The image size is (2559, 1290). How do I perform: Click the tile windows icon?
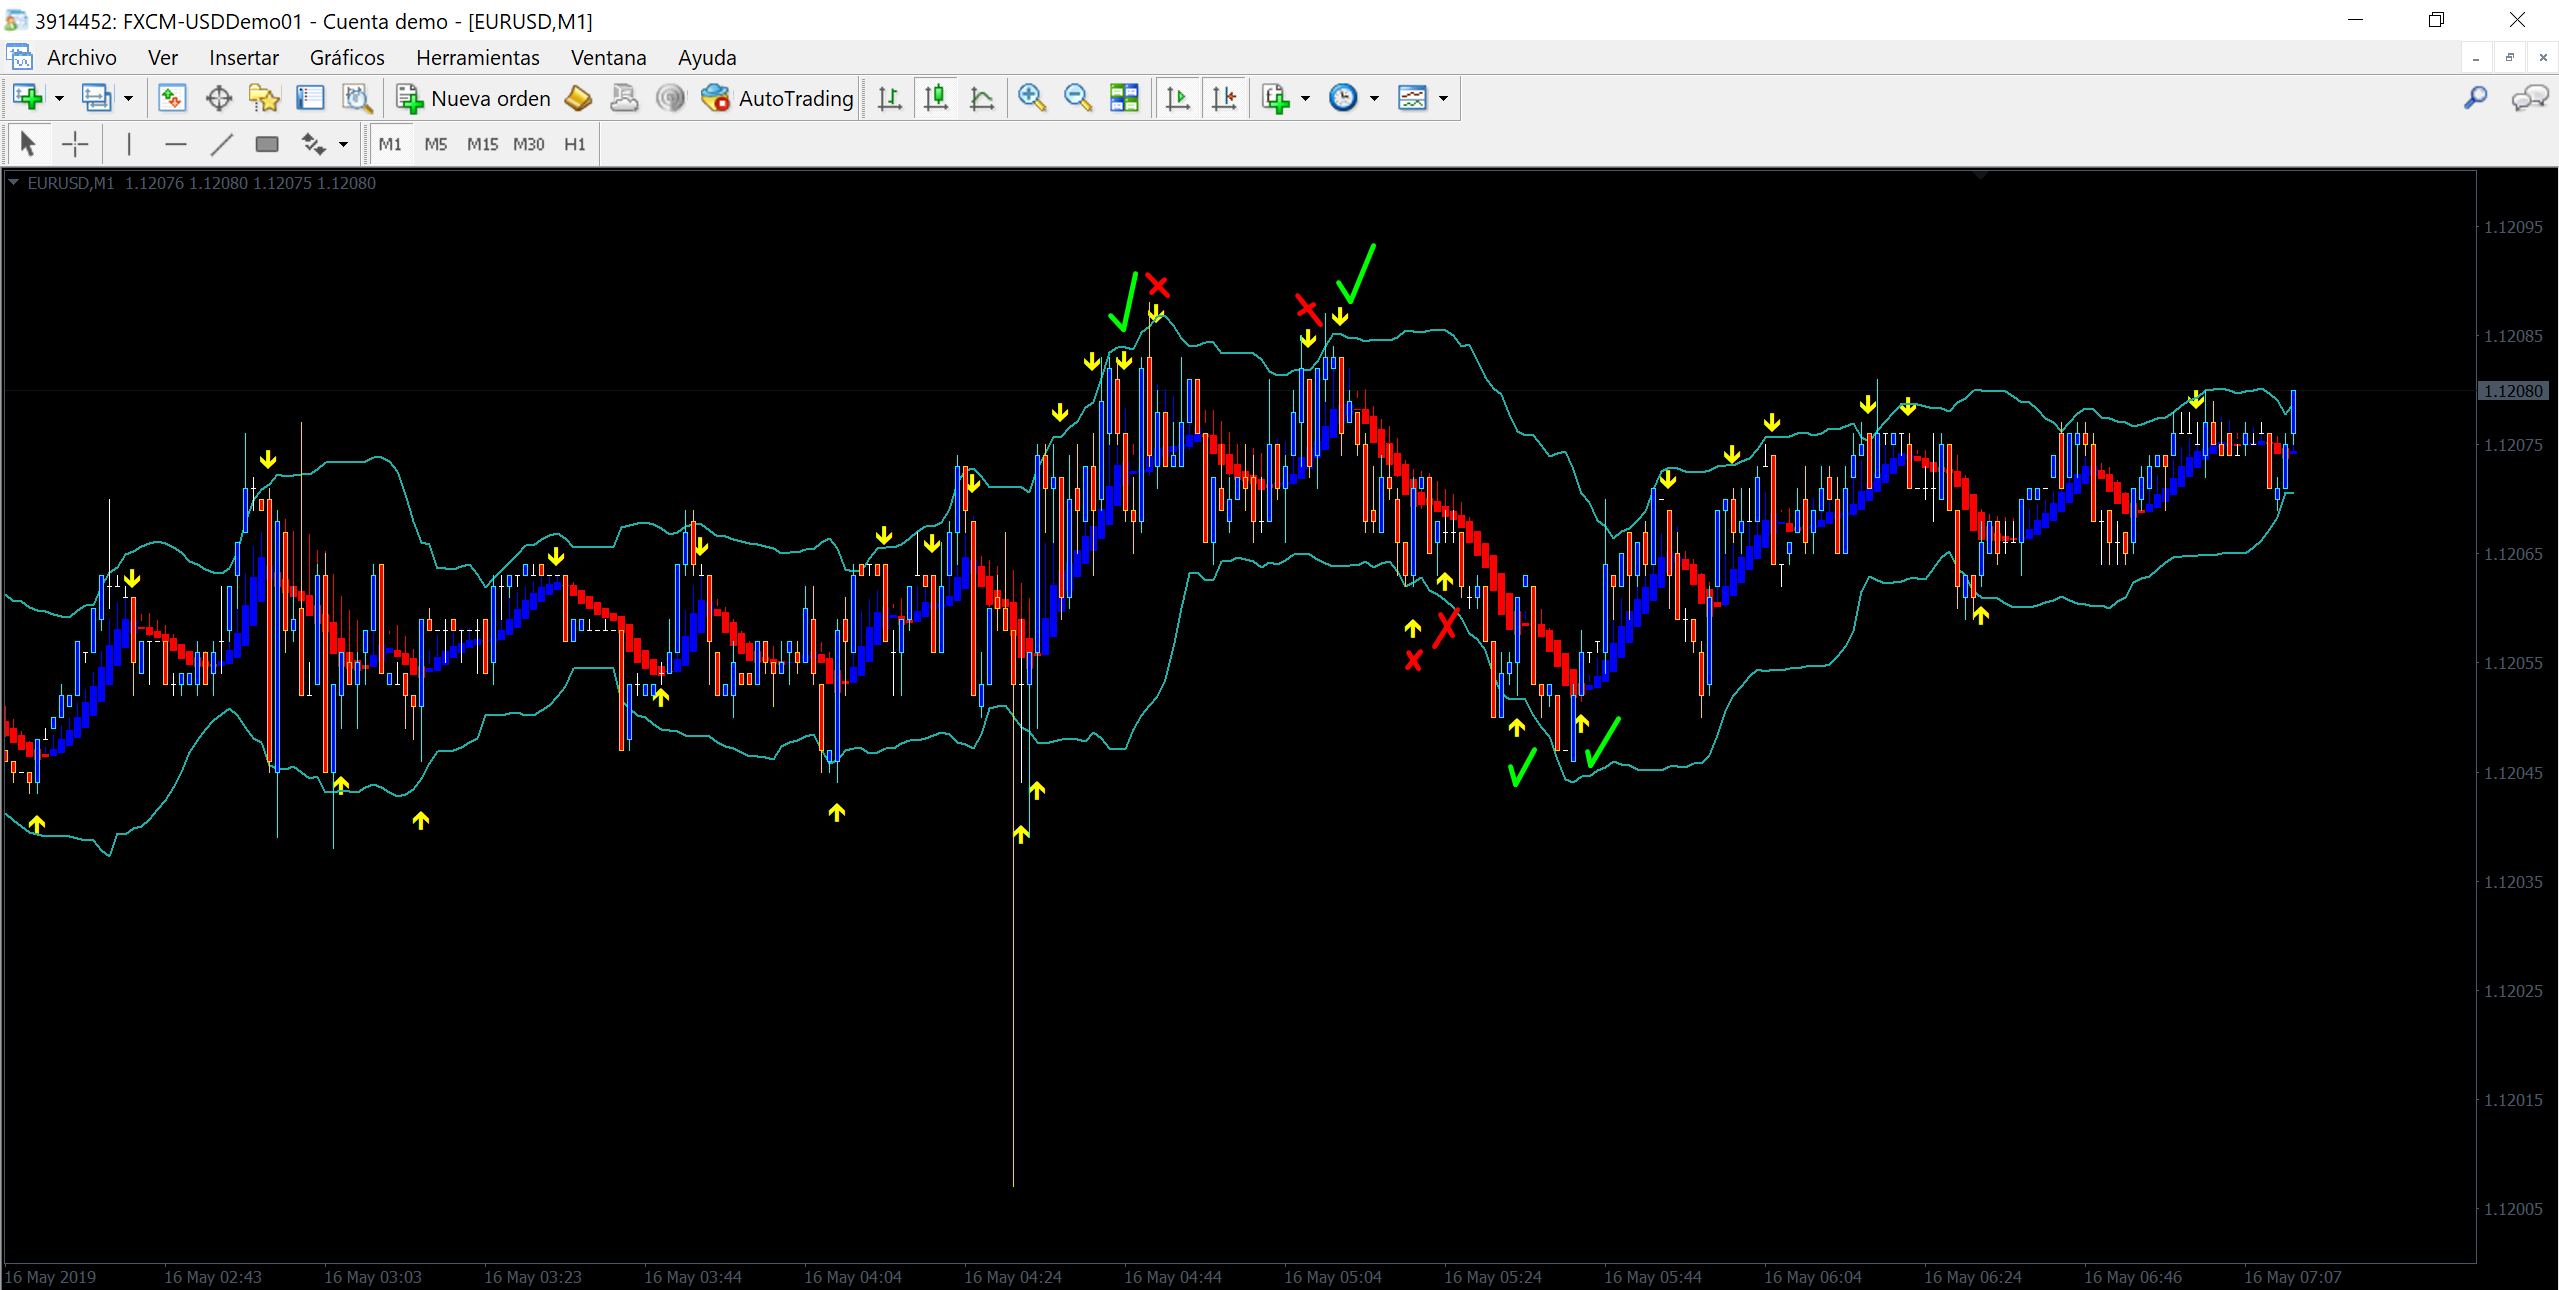pos(1124,98)
